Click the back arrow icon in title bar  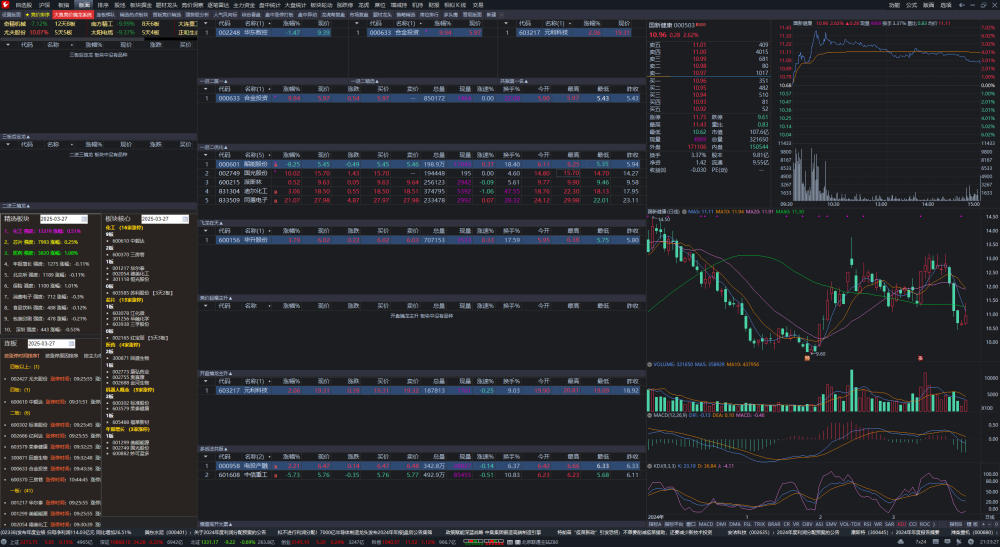pos(962,4)
